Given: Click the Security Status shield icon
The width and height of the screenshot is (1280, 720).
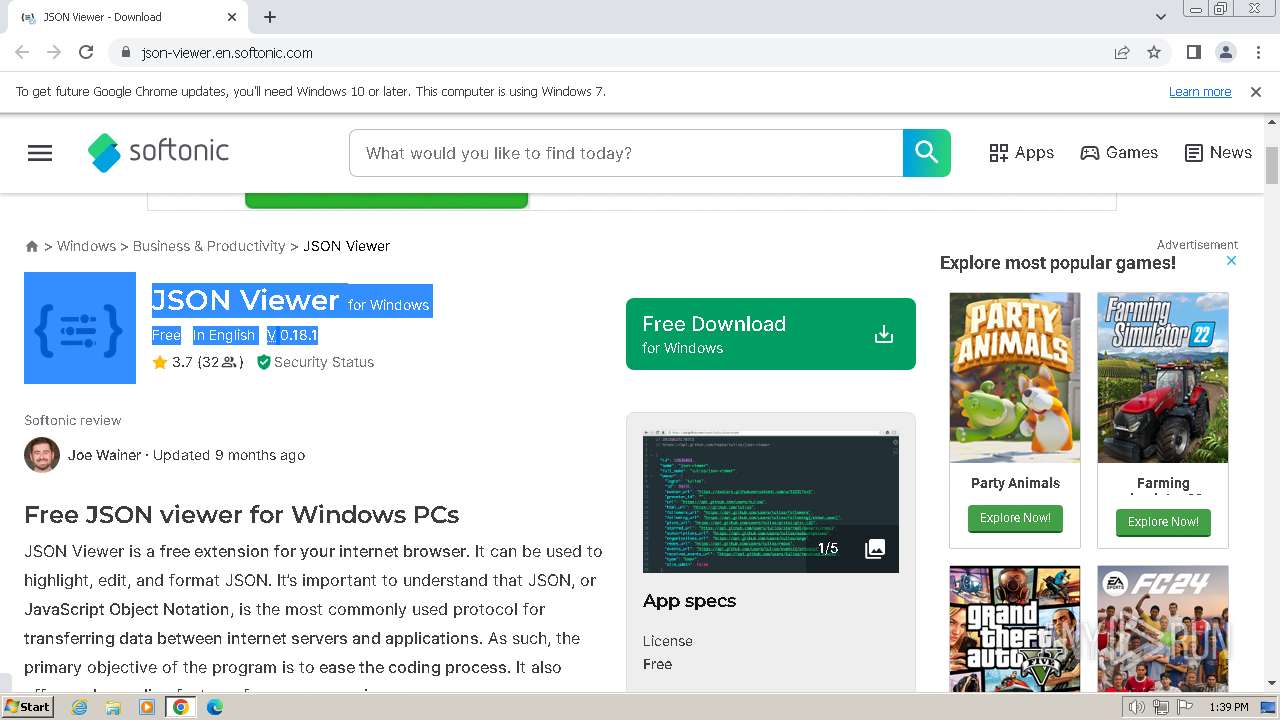Looking at the screenshot, I should 264,362.
